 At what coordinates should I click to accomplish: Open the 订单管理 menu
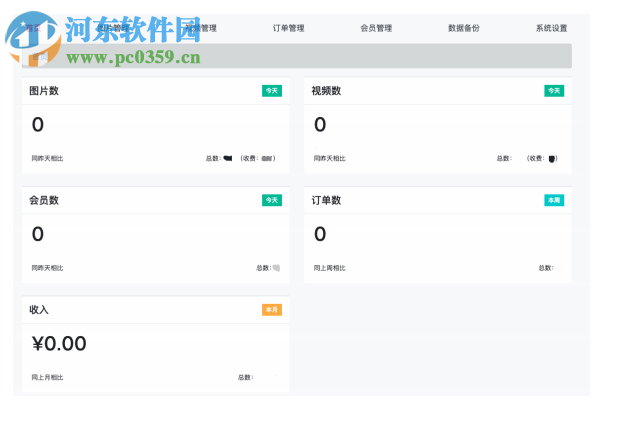pyautogui.click(x=288, y=28)
